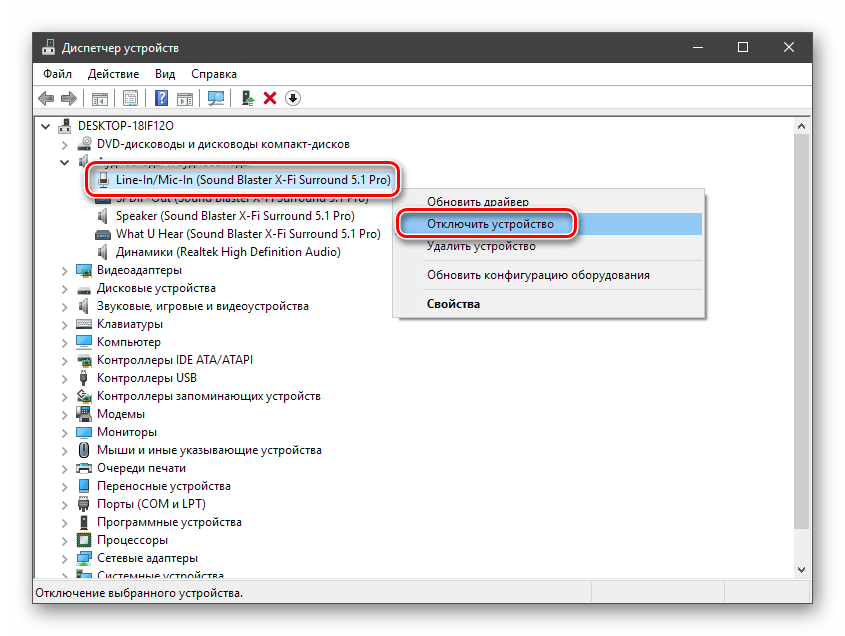Click the update driver green arrow icon
Image resolution: width=845 pixels, height=636 pixels.
248,98
